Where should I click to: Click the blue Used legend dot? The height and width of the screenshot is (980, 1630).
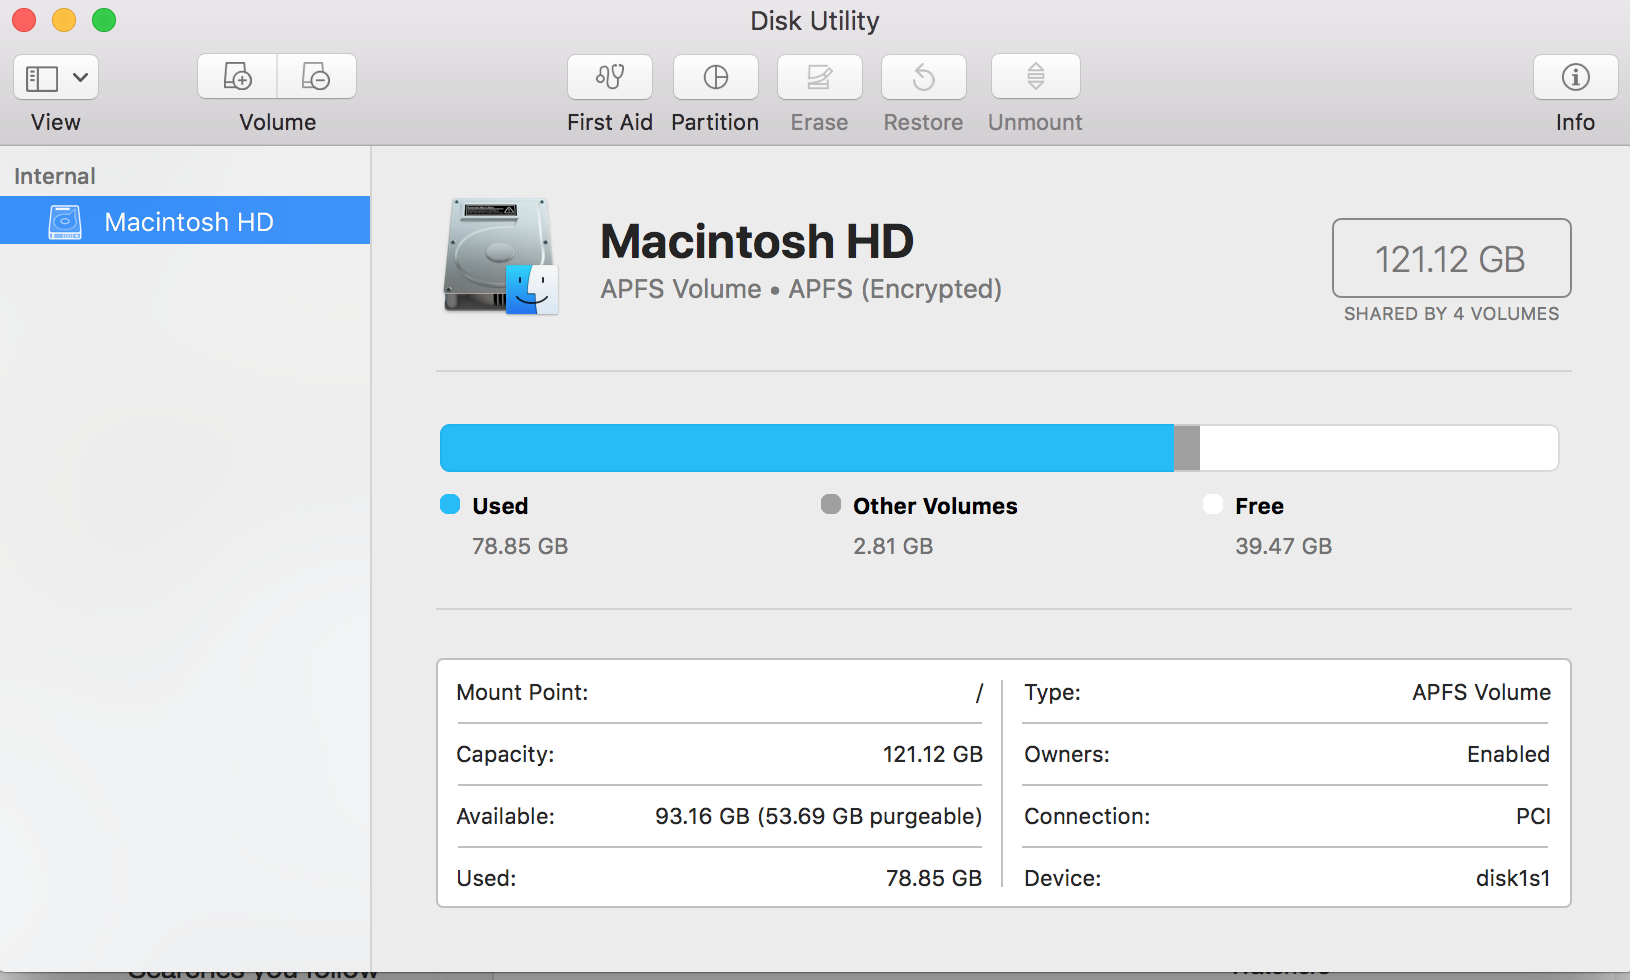[450, 504]
